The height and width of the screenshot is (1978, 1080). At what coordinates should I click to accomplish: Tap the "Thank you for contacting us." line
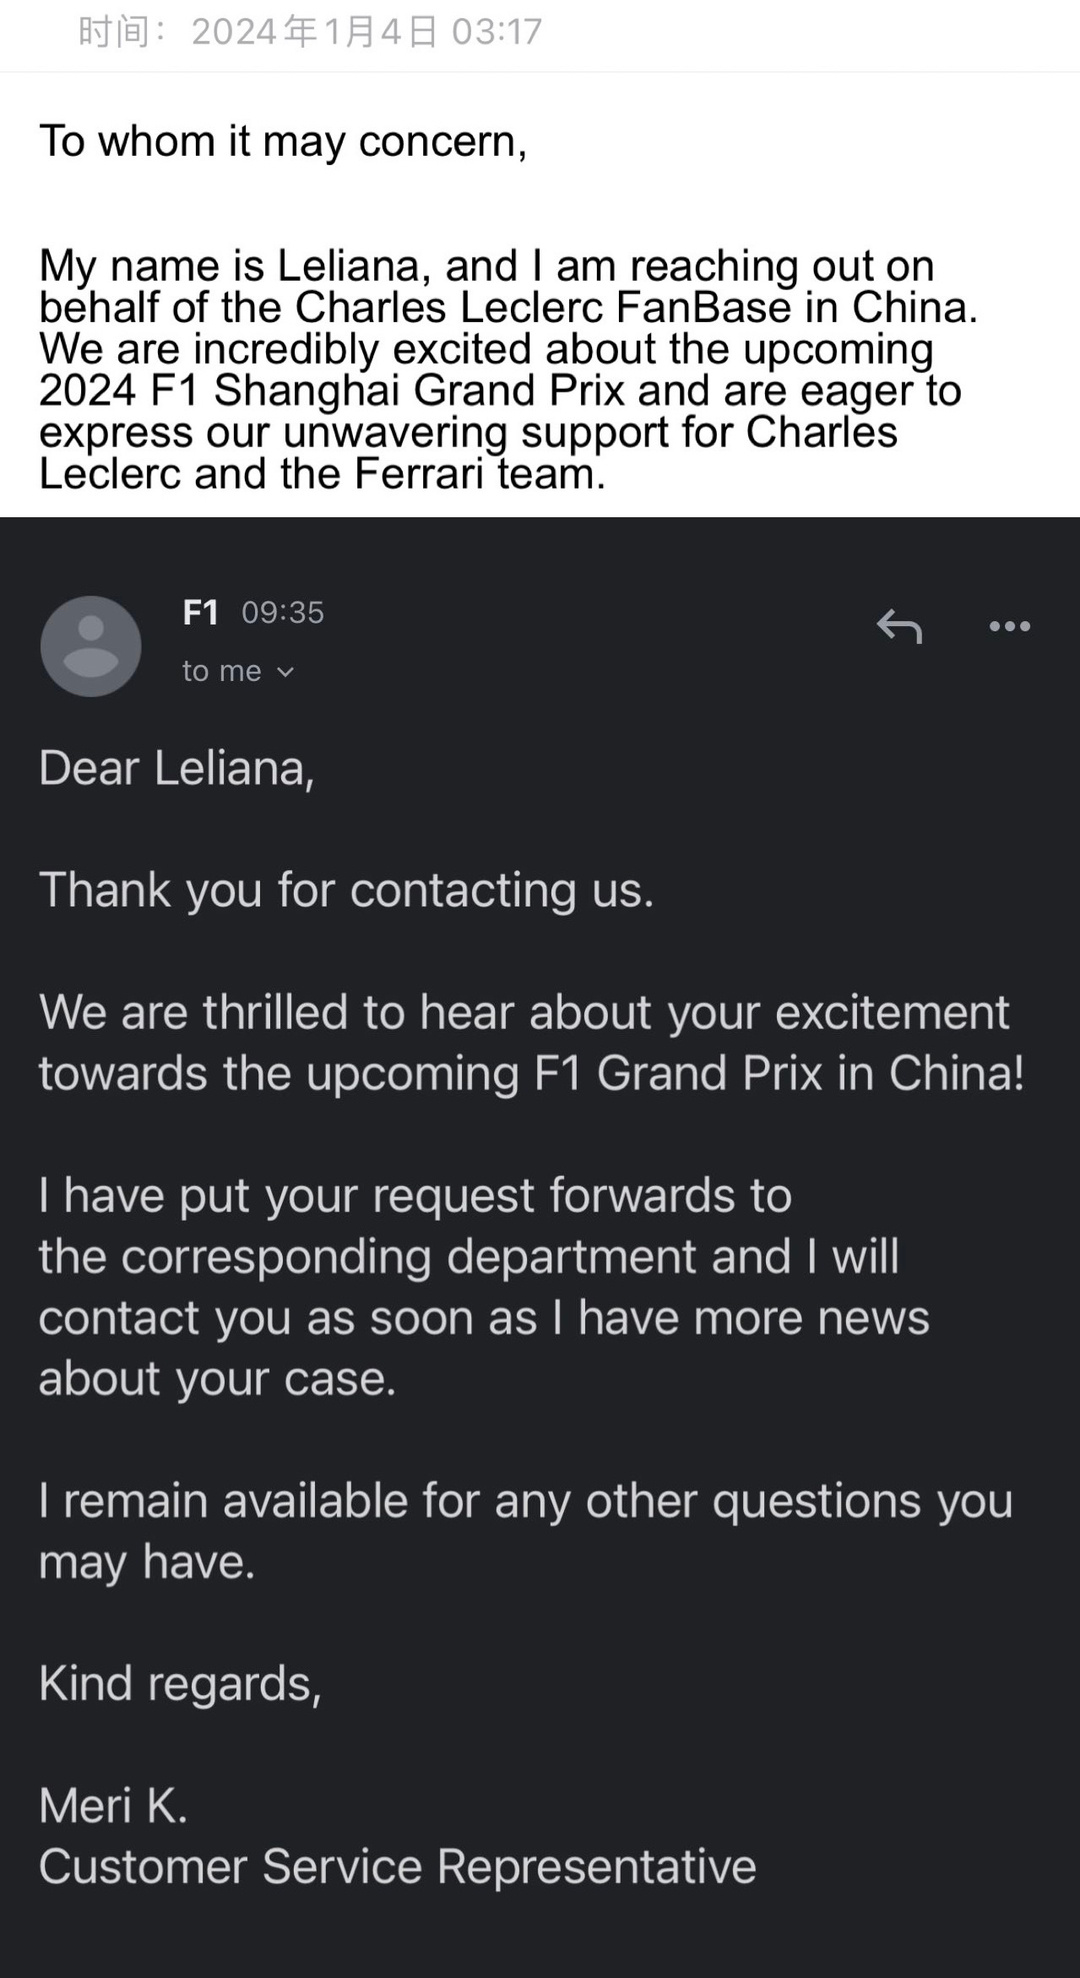click(x=346, y=890)
